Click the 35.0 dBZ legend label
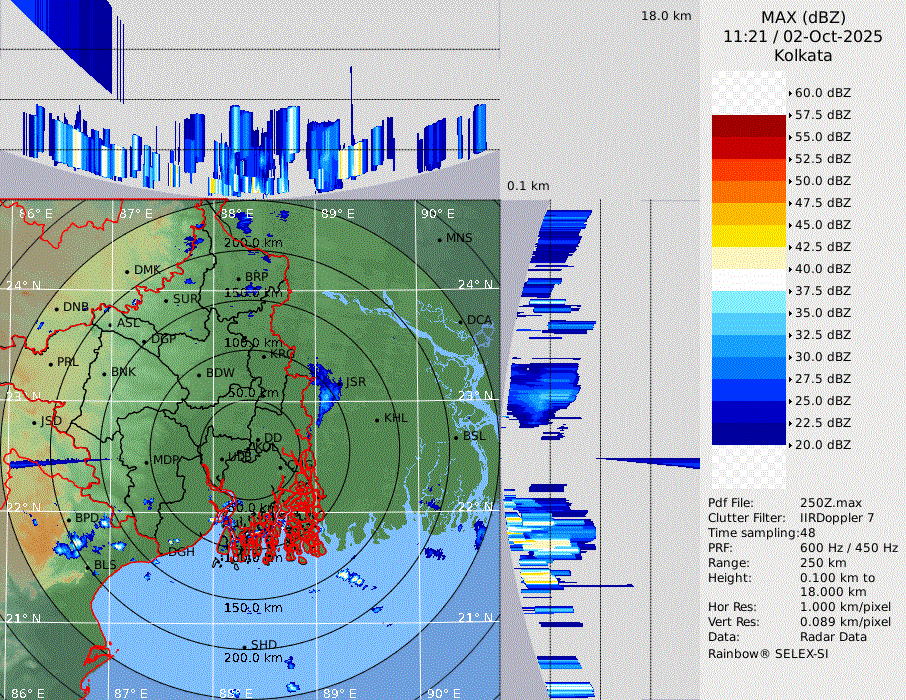 pyautogui.click(x=822, y=313)
